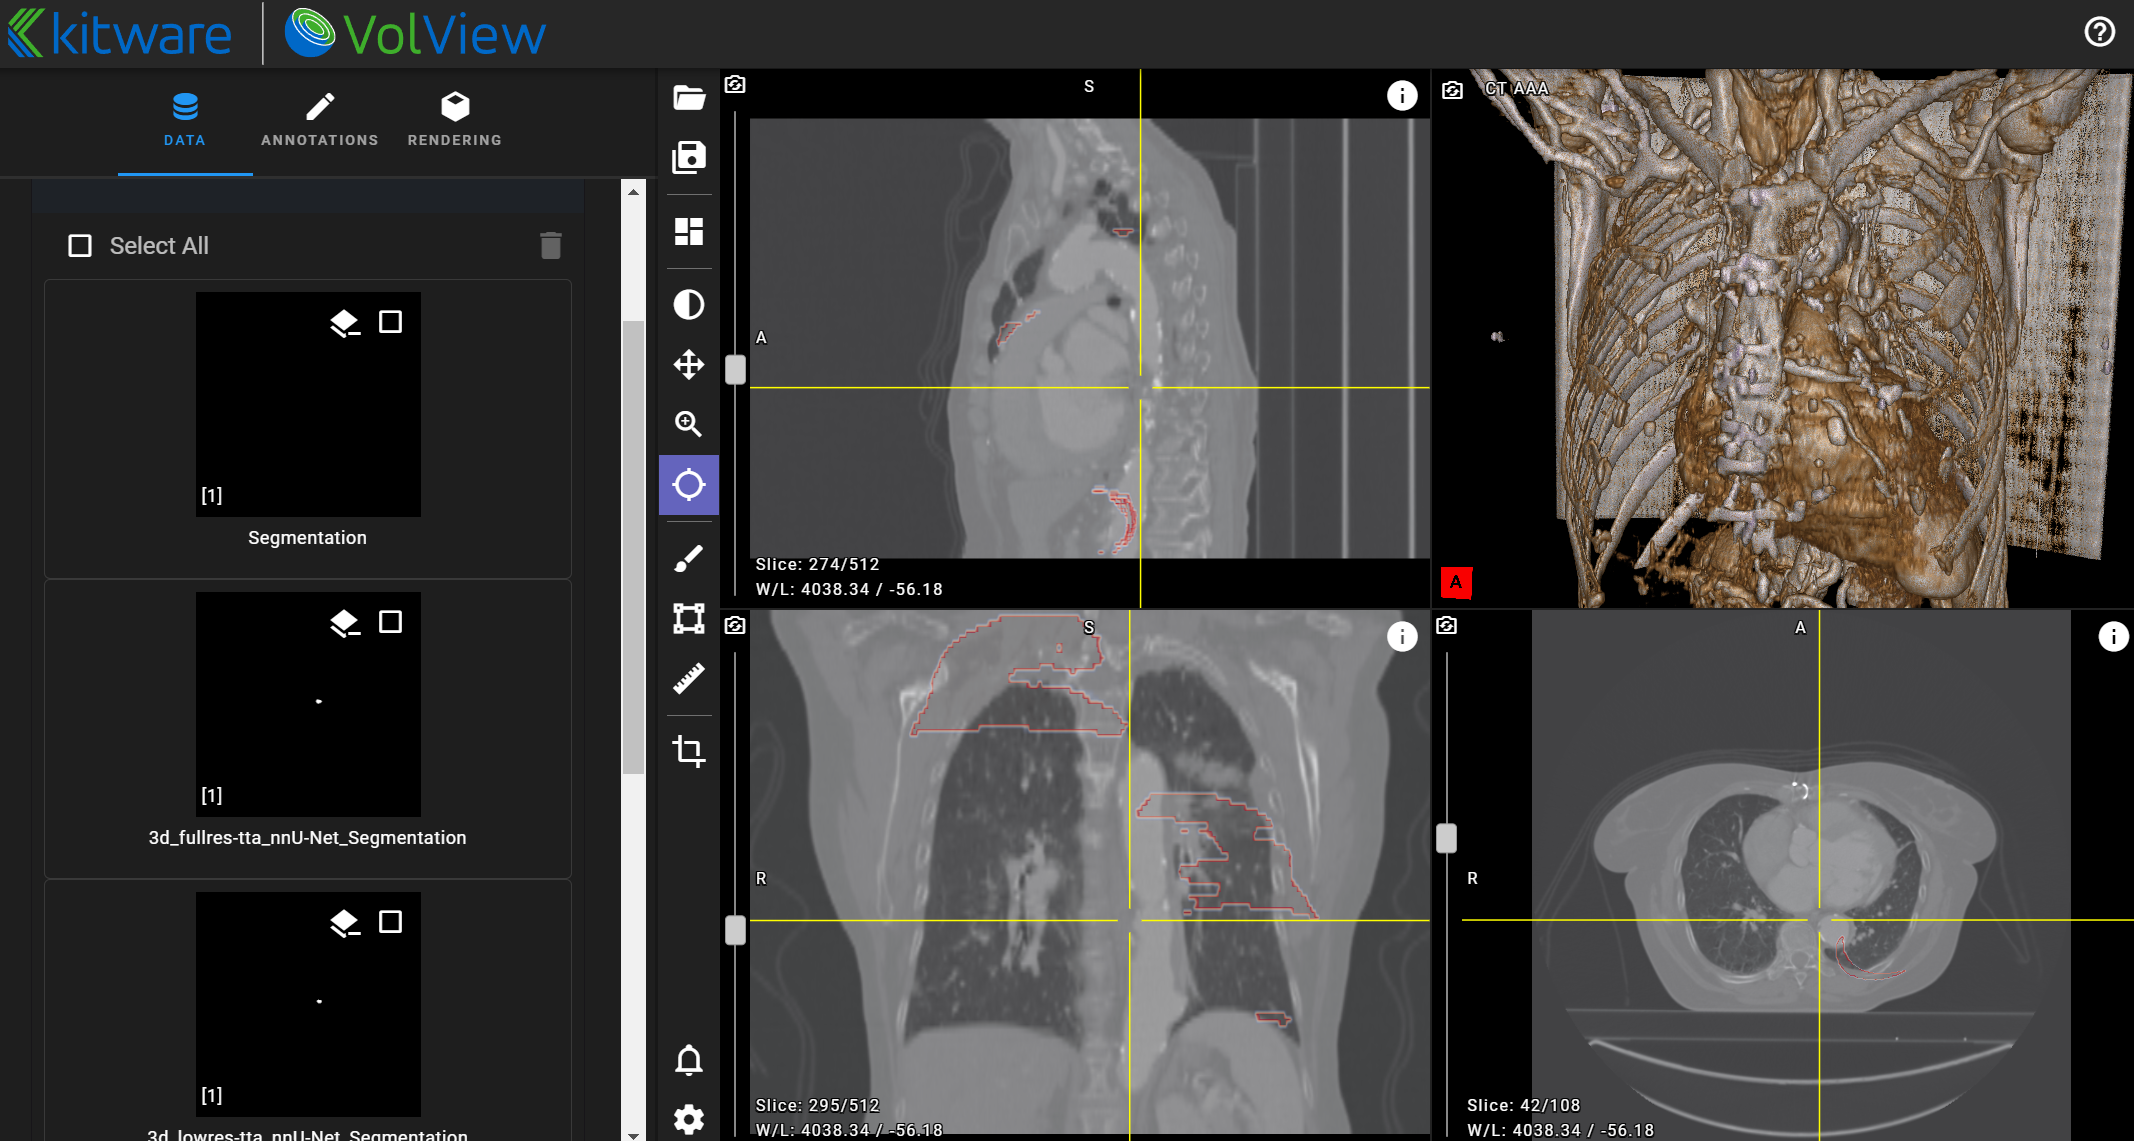The width and height of the screenshot is (2134, 1141).
Task: Open the view layouts grid icon
Action: click(x=689, y=232)
